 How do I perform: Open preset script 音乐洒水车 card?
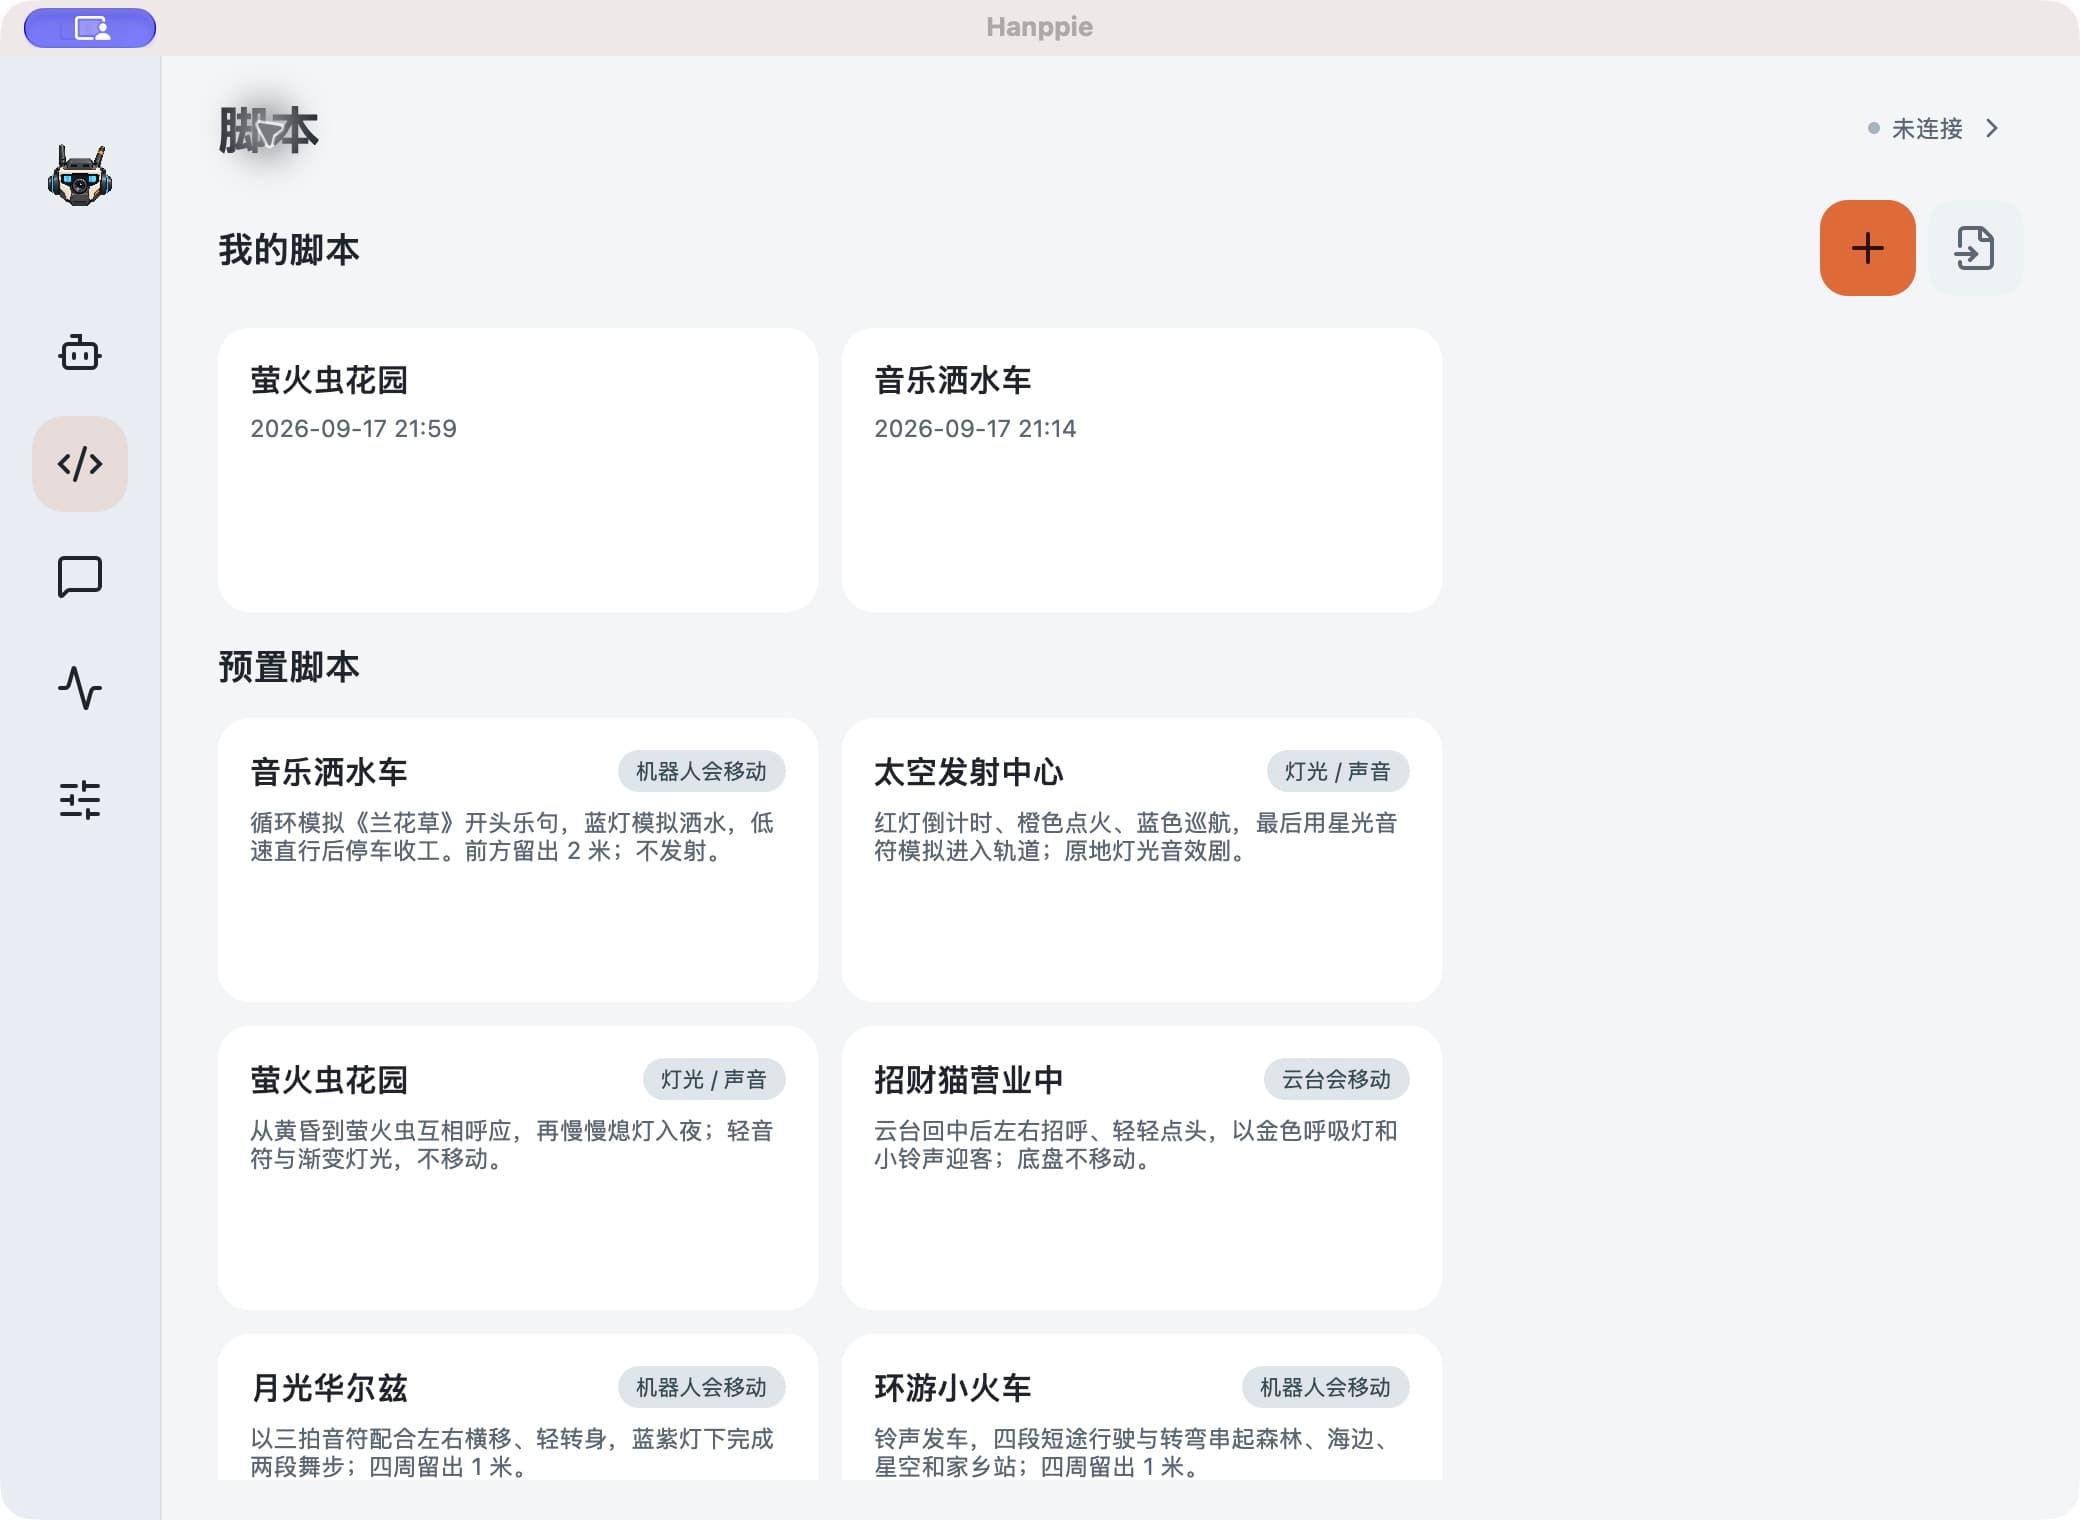click(x=518, y=860)
